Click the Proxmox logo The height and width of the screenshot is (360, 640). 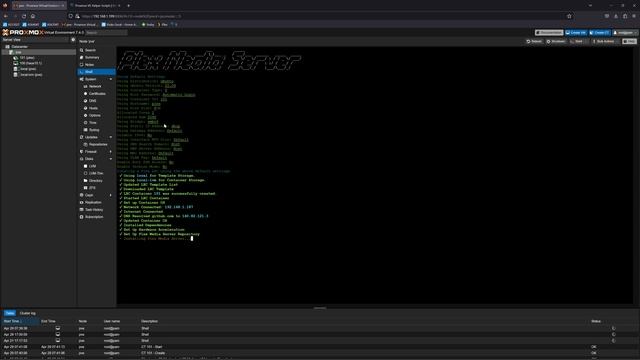click(22, 32)
